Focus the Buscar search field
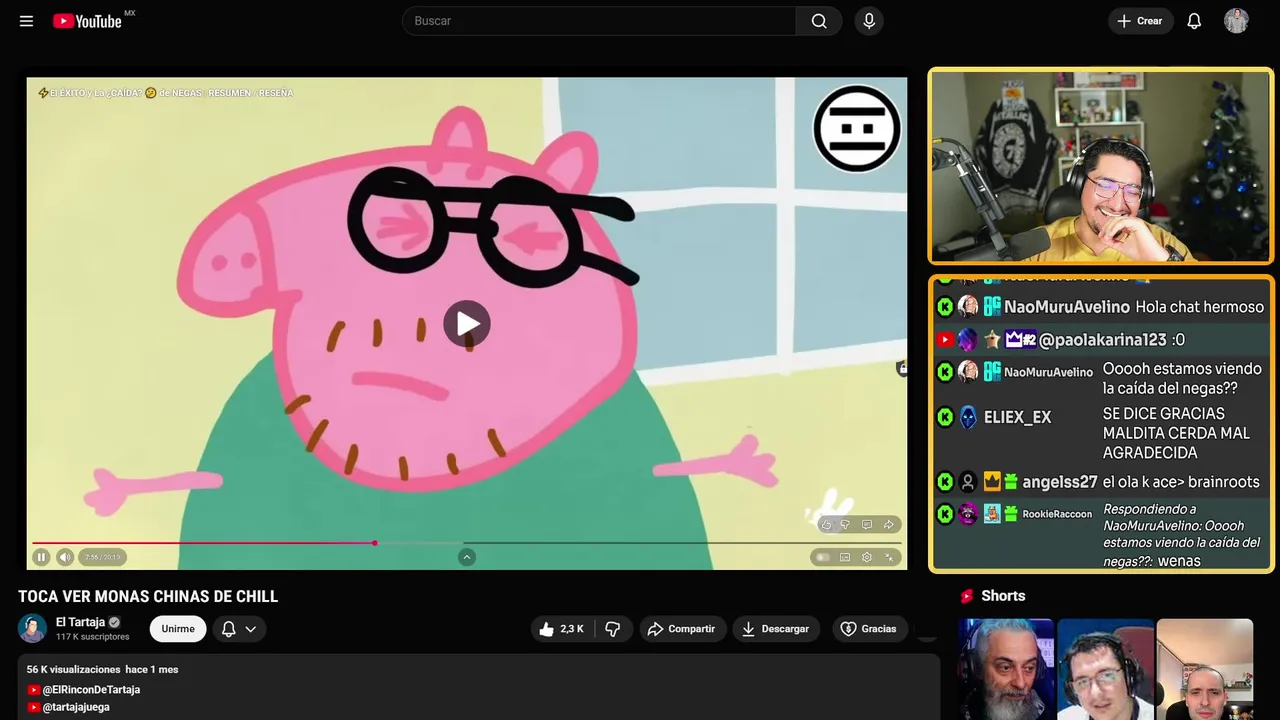The height and width of the screenshot is (720, 1280). point(599,21)
